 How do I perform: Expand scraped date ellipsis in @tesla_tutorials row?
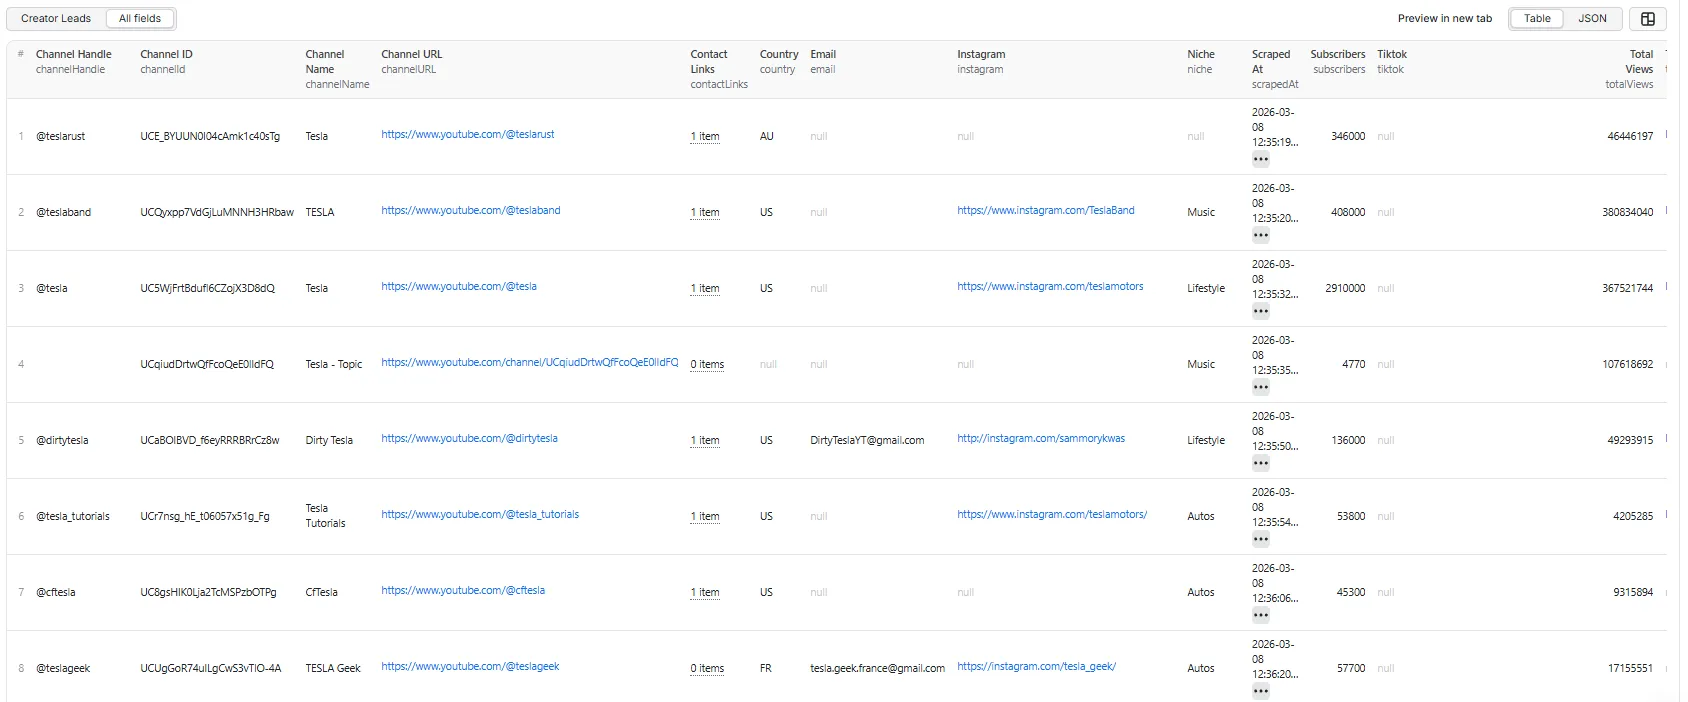coord(1261,539)
